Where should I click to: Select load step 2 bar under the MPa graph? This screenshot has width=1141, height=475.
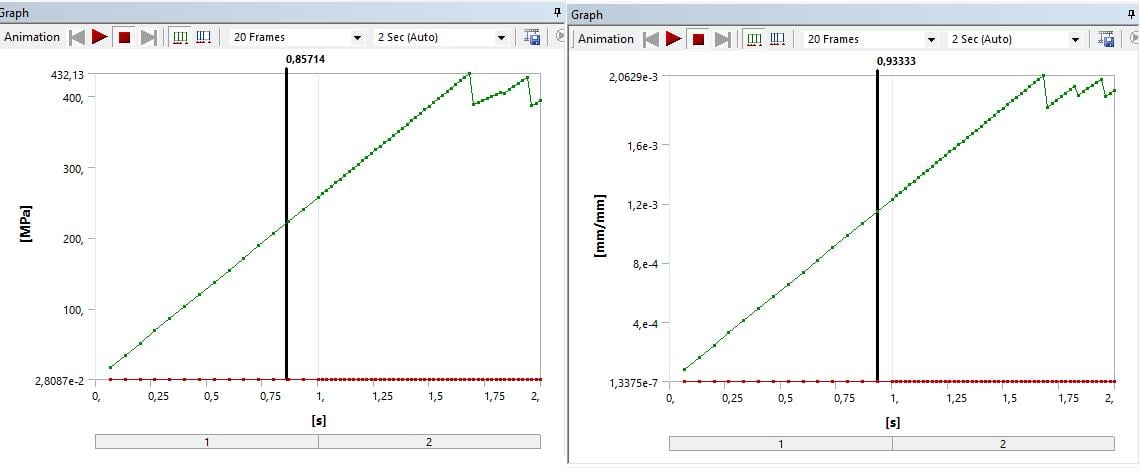click(429, 442)
